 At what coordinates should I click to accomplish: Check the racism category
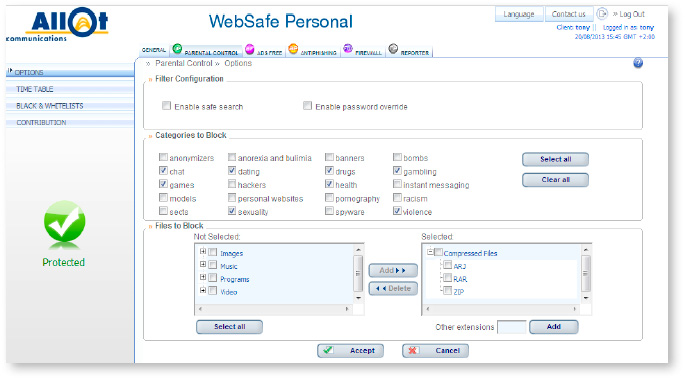pos(397,198)
